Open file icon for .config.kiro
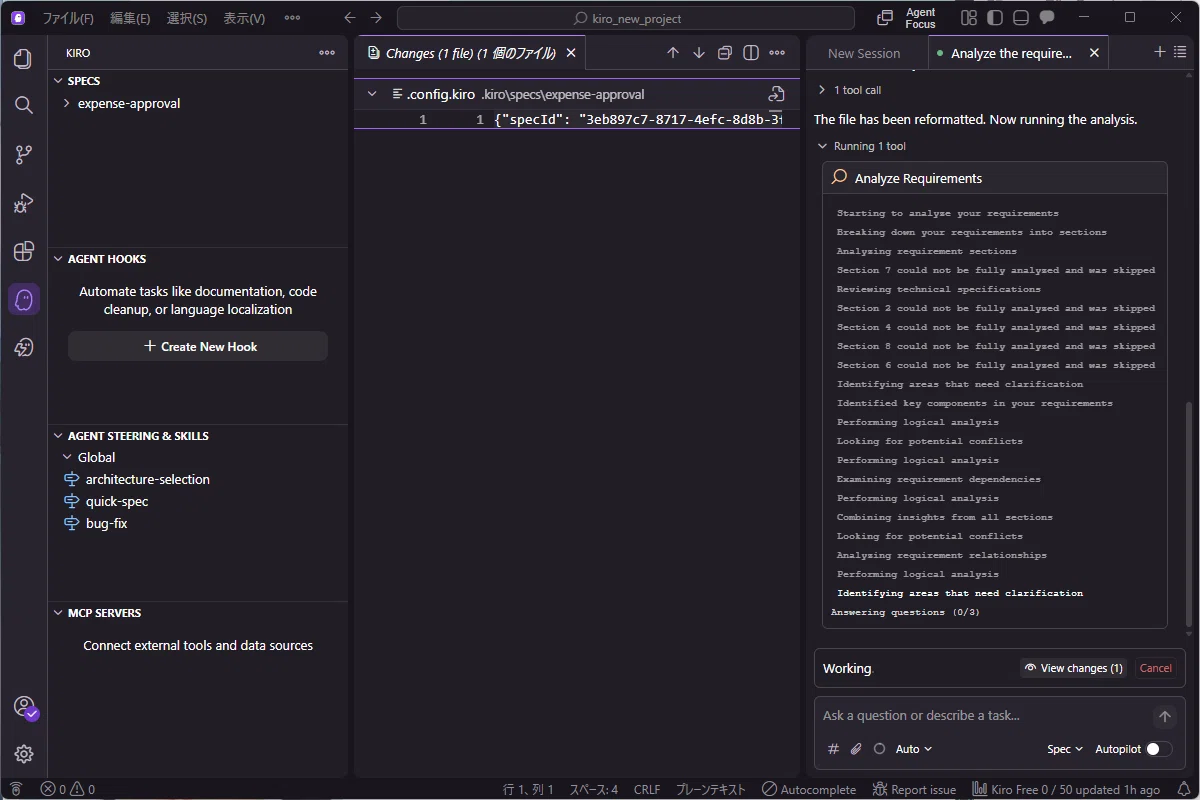The width and height of the screenshot is (1200, 800). tap(776, 94)
